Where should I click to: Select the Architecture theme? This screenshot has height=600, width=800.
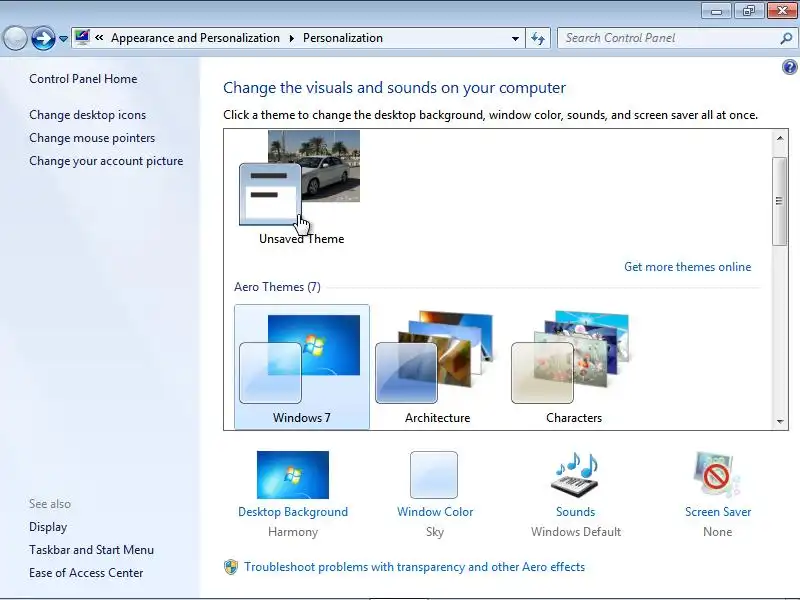tap(437, 366)
